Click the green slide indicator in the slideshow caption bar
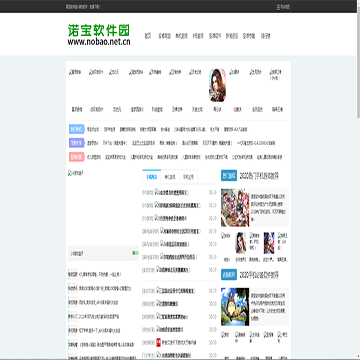Viewport: 360px width, 360px height. pyautogui.click(x=134, y=253)
